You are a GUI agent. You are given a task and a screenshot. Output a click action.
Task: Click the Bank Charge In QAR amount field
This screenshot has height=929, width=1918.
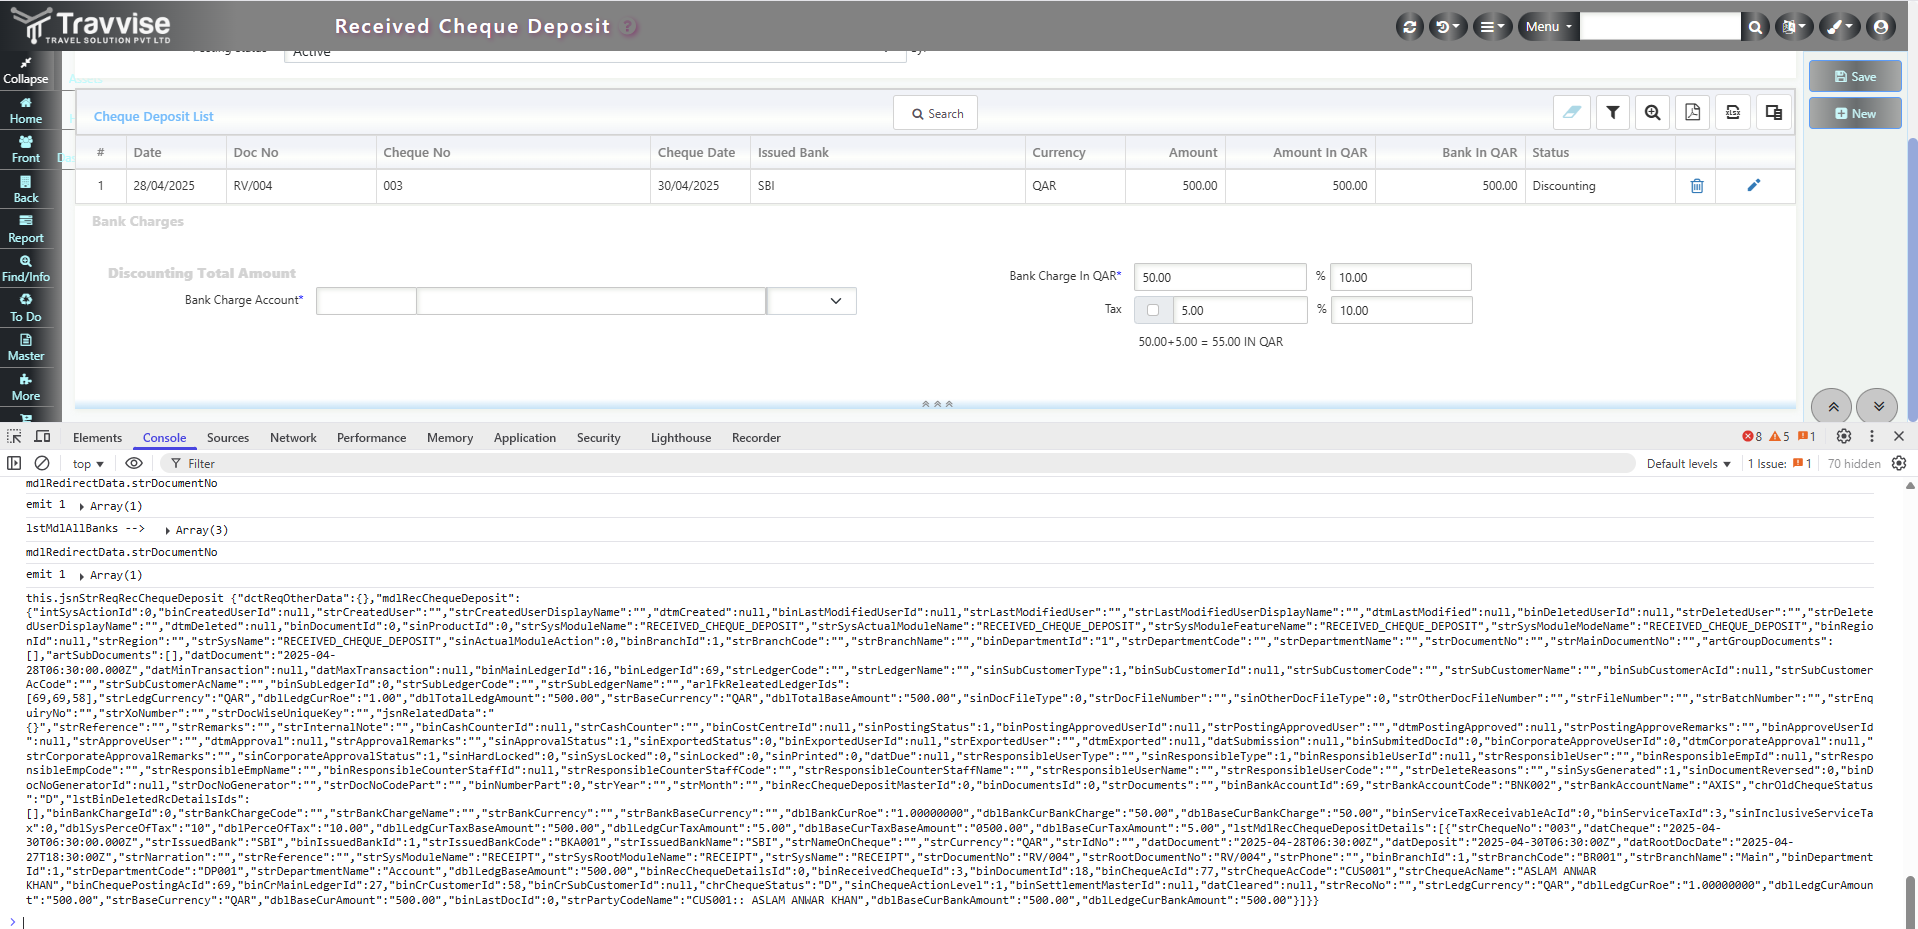1220,277
